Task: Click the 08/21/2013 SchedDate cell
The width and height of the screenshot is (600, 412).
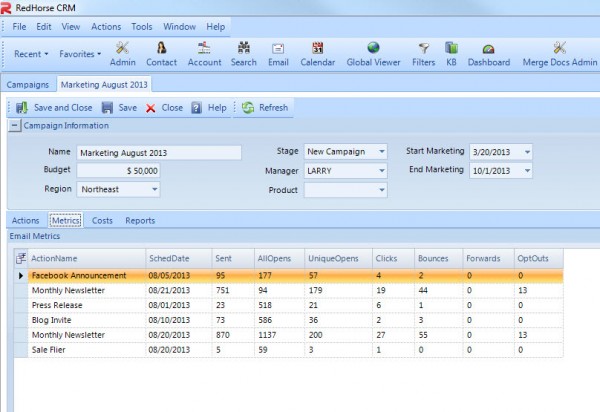Action: click(179, 290)
